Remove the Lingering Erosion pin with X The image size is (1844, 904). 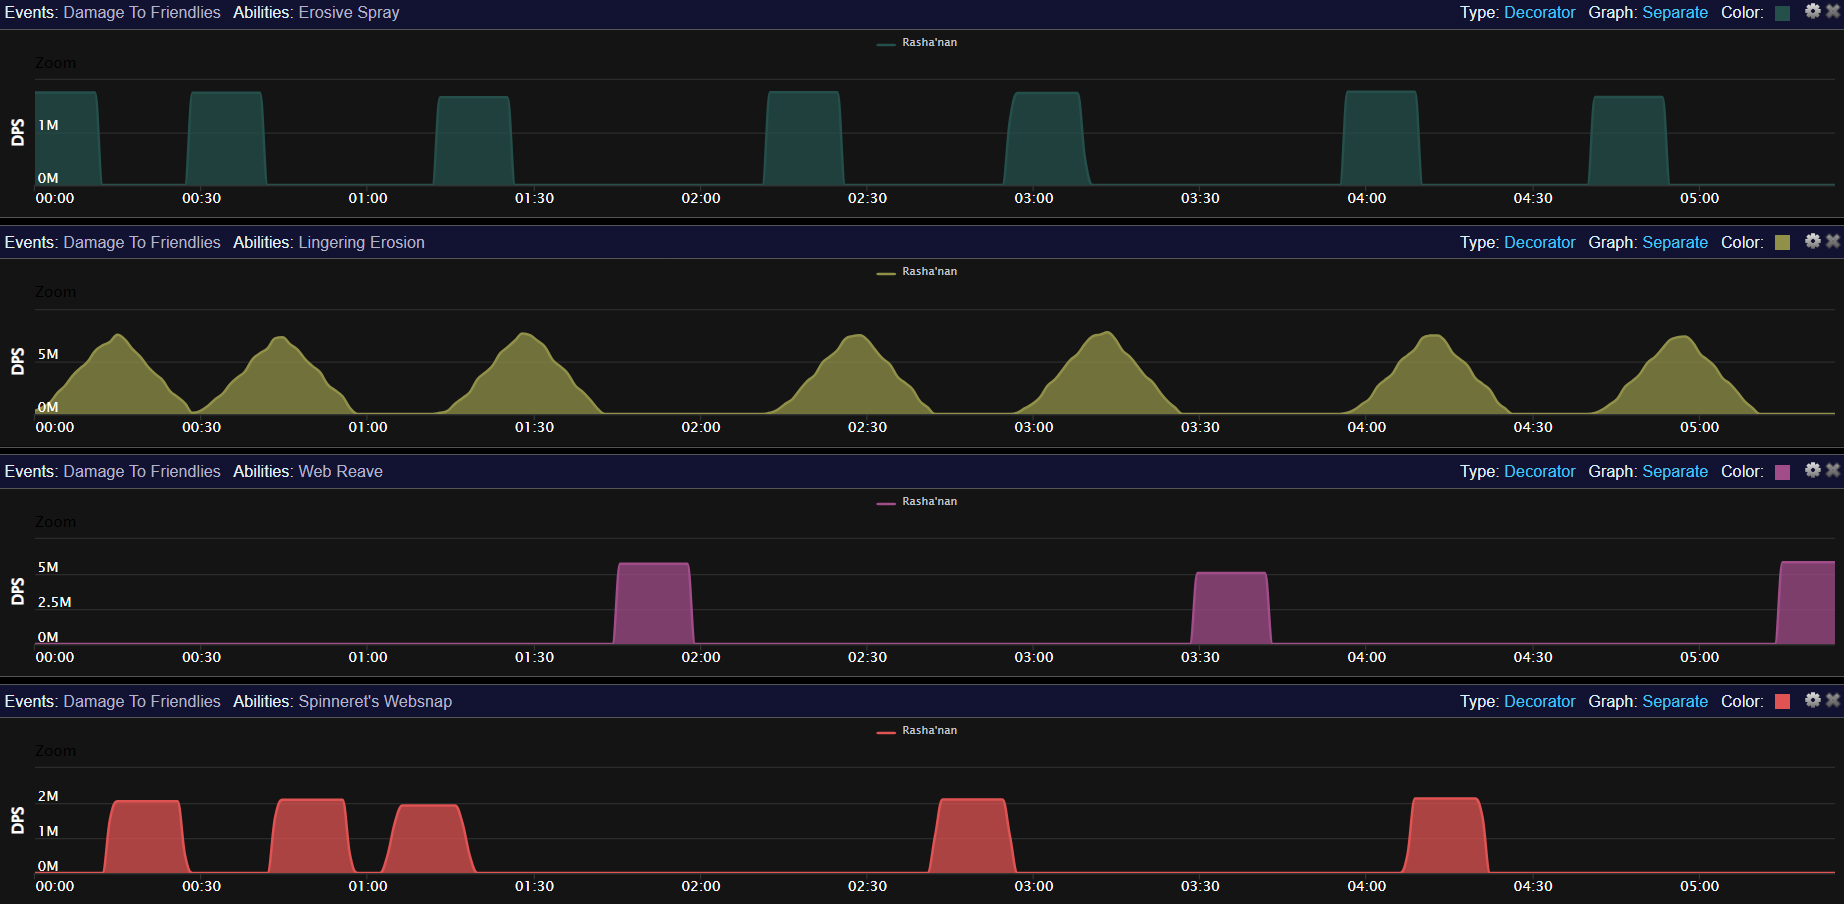[x=1832, y=241]
